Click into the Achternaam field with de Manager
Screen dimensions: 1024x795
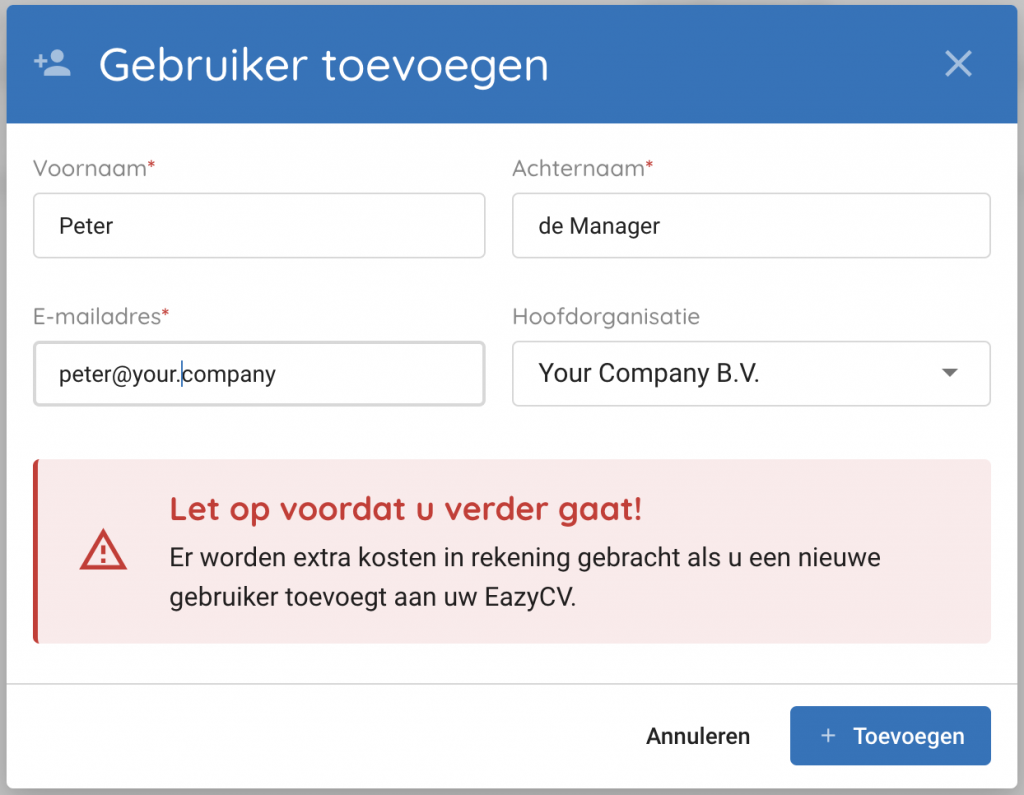[x=750, y=226]
